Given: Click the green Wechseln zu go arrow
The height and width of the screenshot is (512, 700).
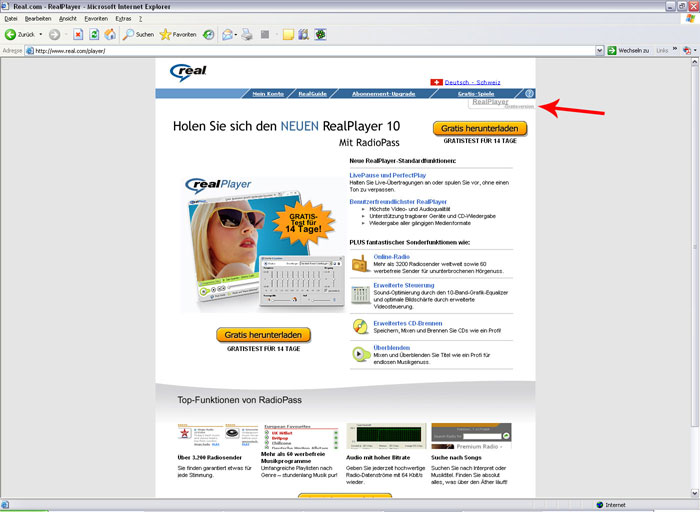Looking at the screenshot, I should pyautogui.click(x=612, y=50).
